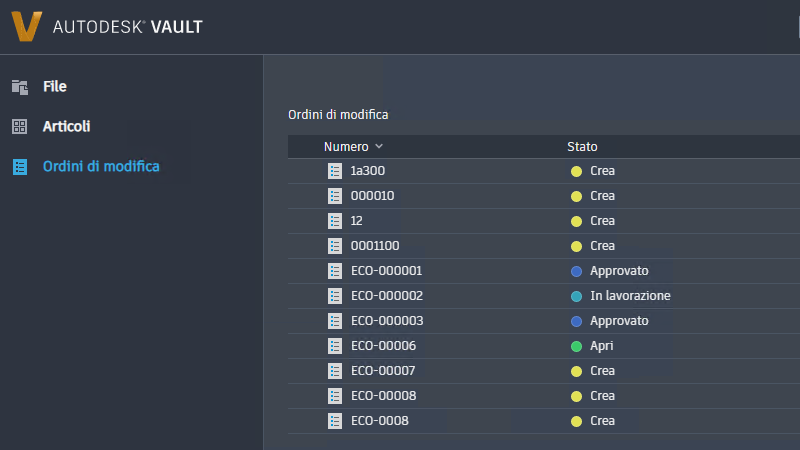Open the File section in sidebar
Viewport: 800px width, 450px height.
coord(55,87)
